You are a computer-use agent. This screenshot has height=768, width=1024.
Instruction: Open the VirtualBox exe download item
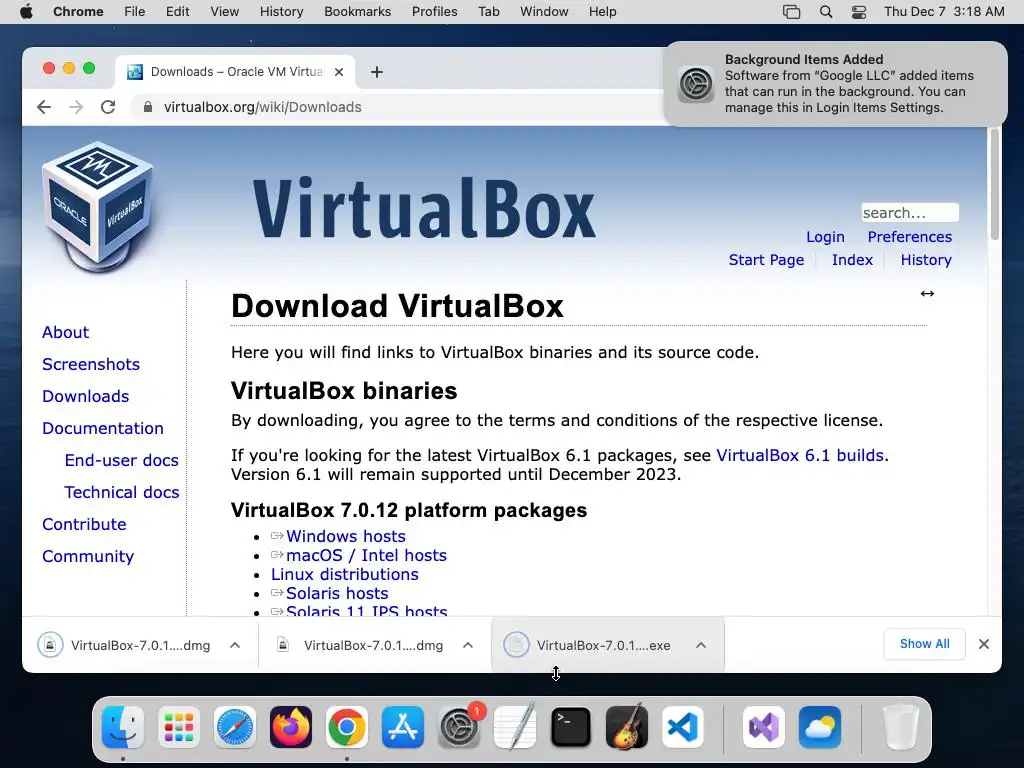pos(587,645)
